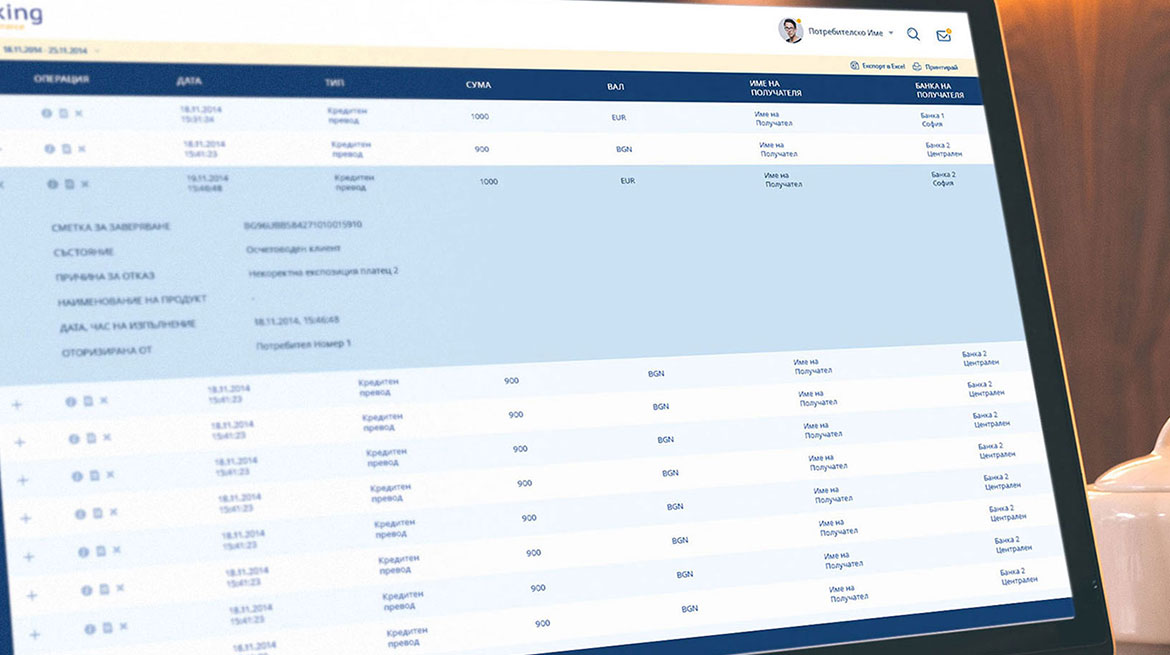Sort by the ДАТА column header
This screenshot has width=1170, height=655.
coord(189,81)
